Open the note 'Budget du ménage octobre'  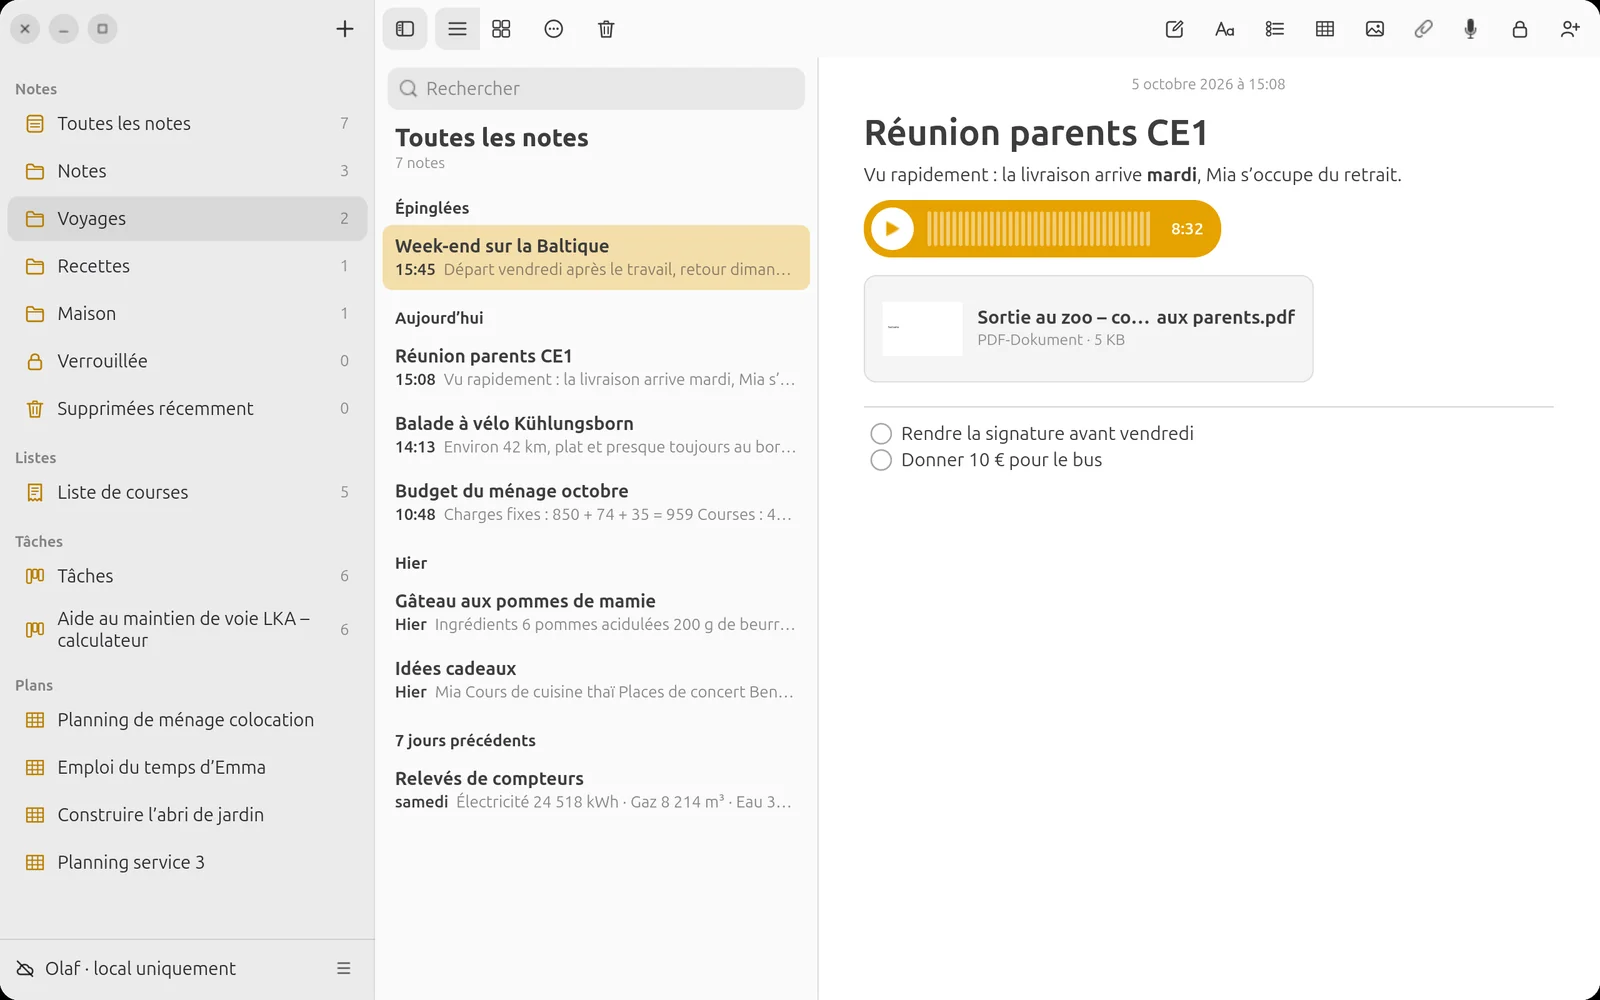[596, 503]
